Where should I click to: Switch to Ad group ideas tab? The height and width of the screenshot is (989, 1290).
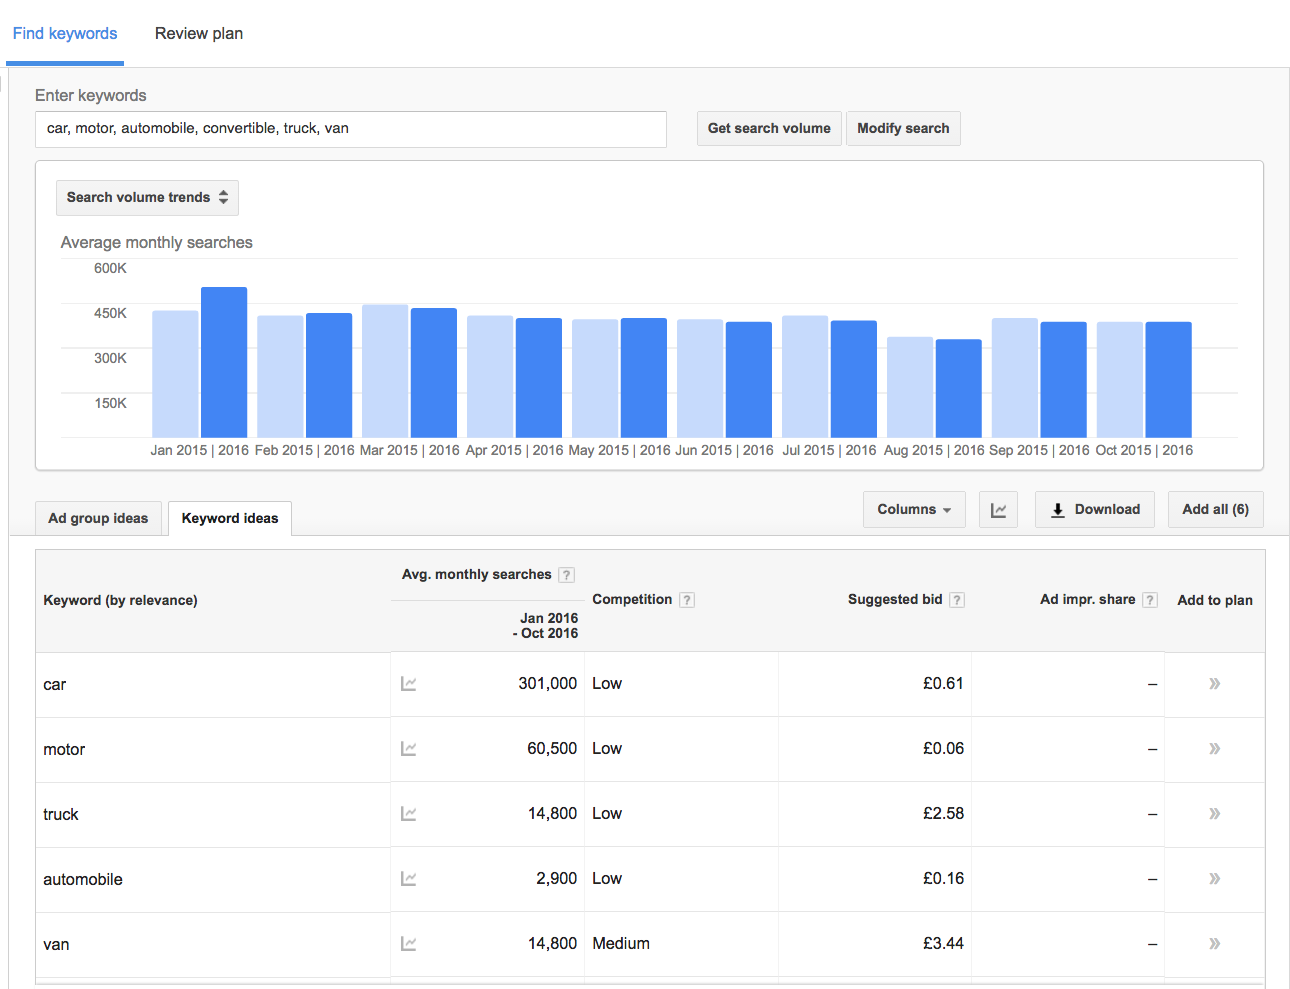[98, 518]
